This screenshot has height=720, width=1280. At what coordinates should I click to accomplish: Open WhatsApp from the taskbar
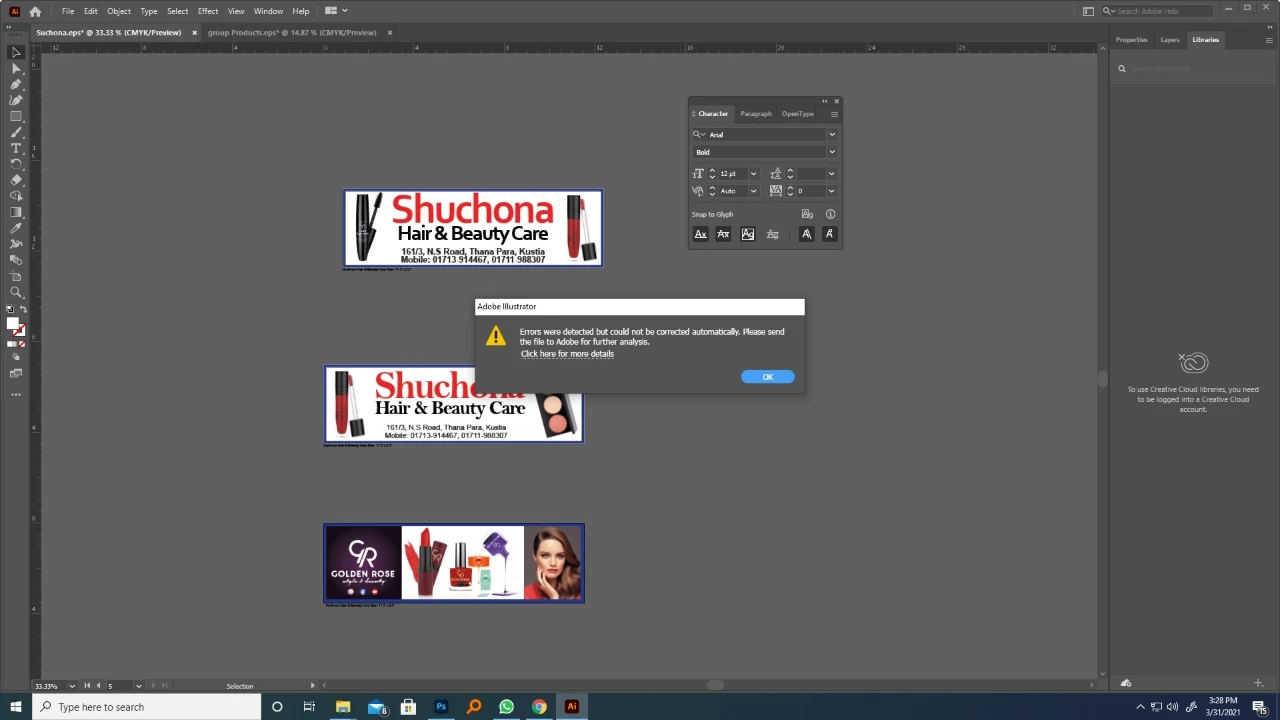(x=506, y=707)
